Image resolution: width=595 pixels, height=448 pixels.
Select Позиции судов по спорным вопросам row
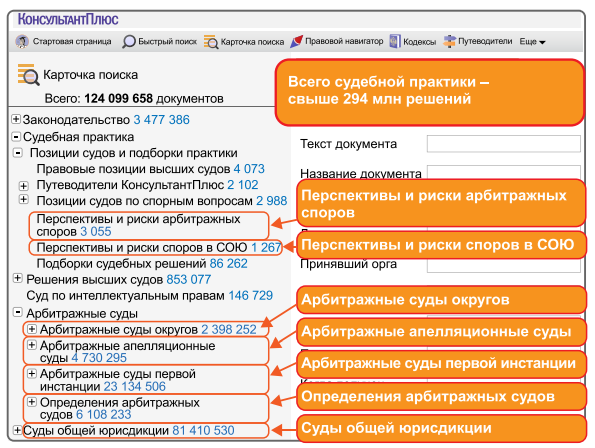(162, 201)
